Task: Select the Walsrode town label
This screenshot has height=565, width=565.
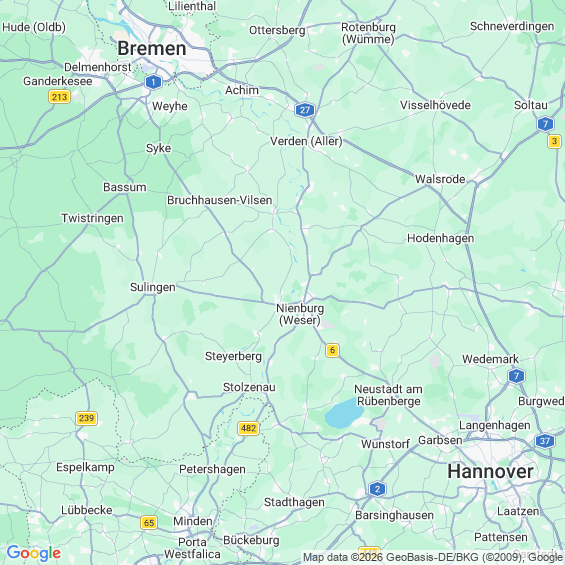Action: pos(440,179)
